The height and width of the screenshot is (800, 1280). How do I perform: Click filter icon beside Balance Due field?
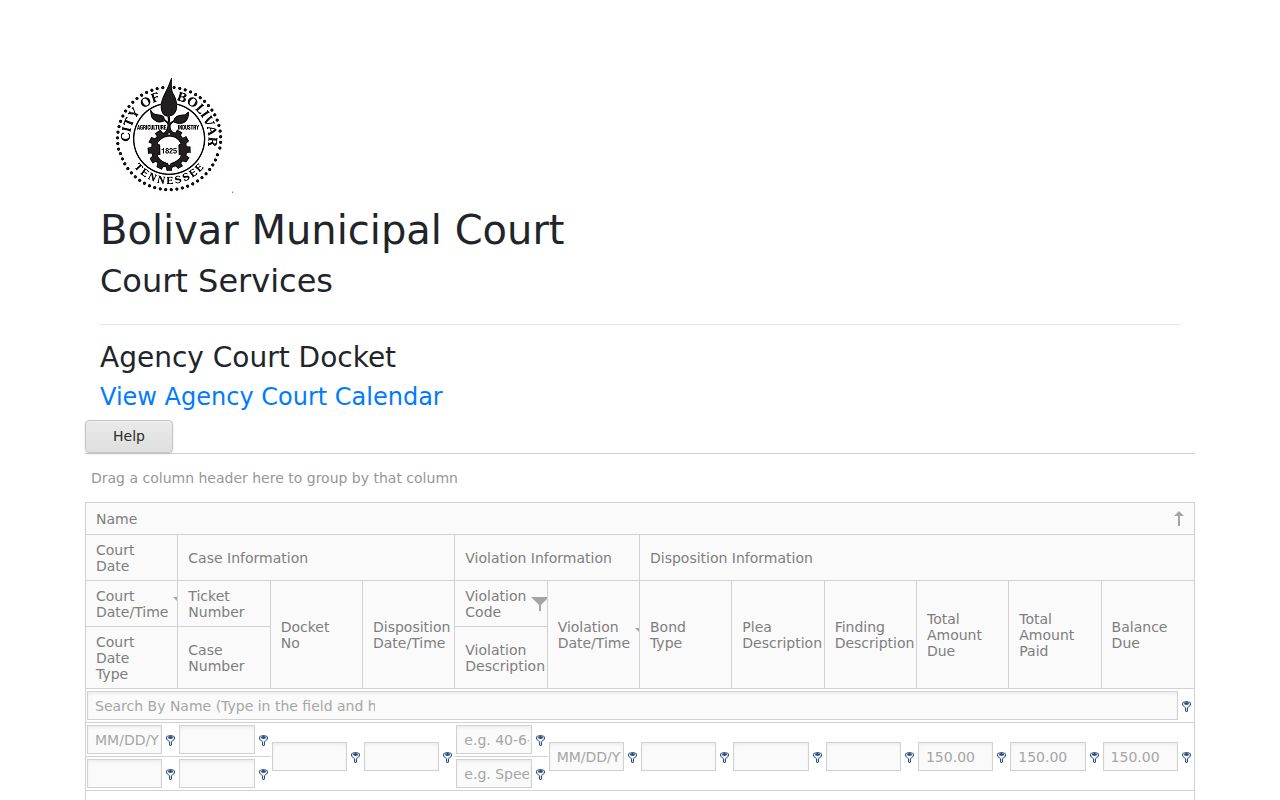coord(1186,757)
